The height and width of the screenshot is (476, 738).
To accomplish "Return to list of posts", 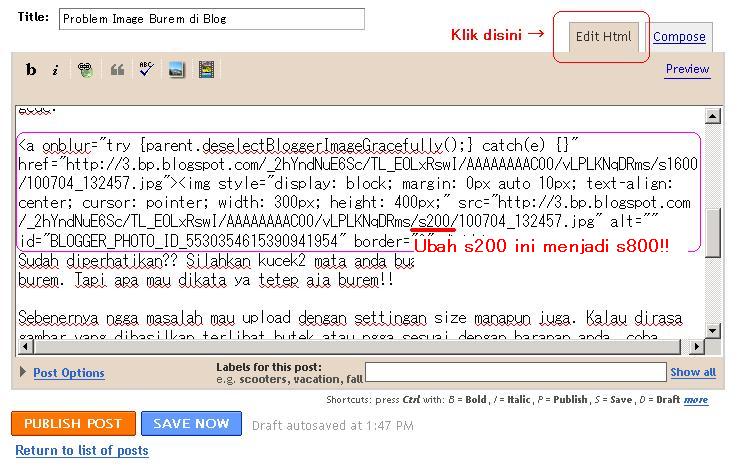I will pyautogui.click(x=82, y=450).
